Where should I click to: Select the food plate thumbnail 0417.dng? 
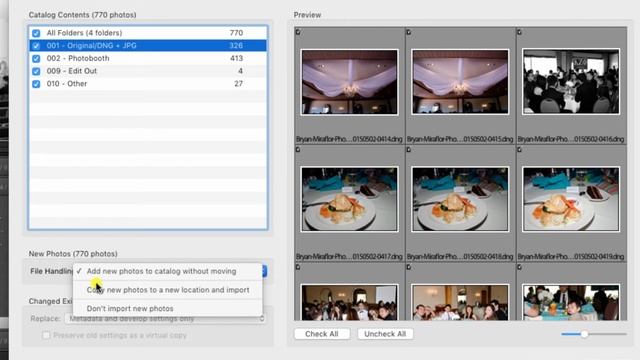[x=349, y=199]
